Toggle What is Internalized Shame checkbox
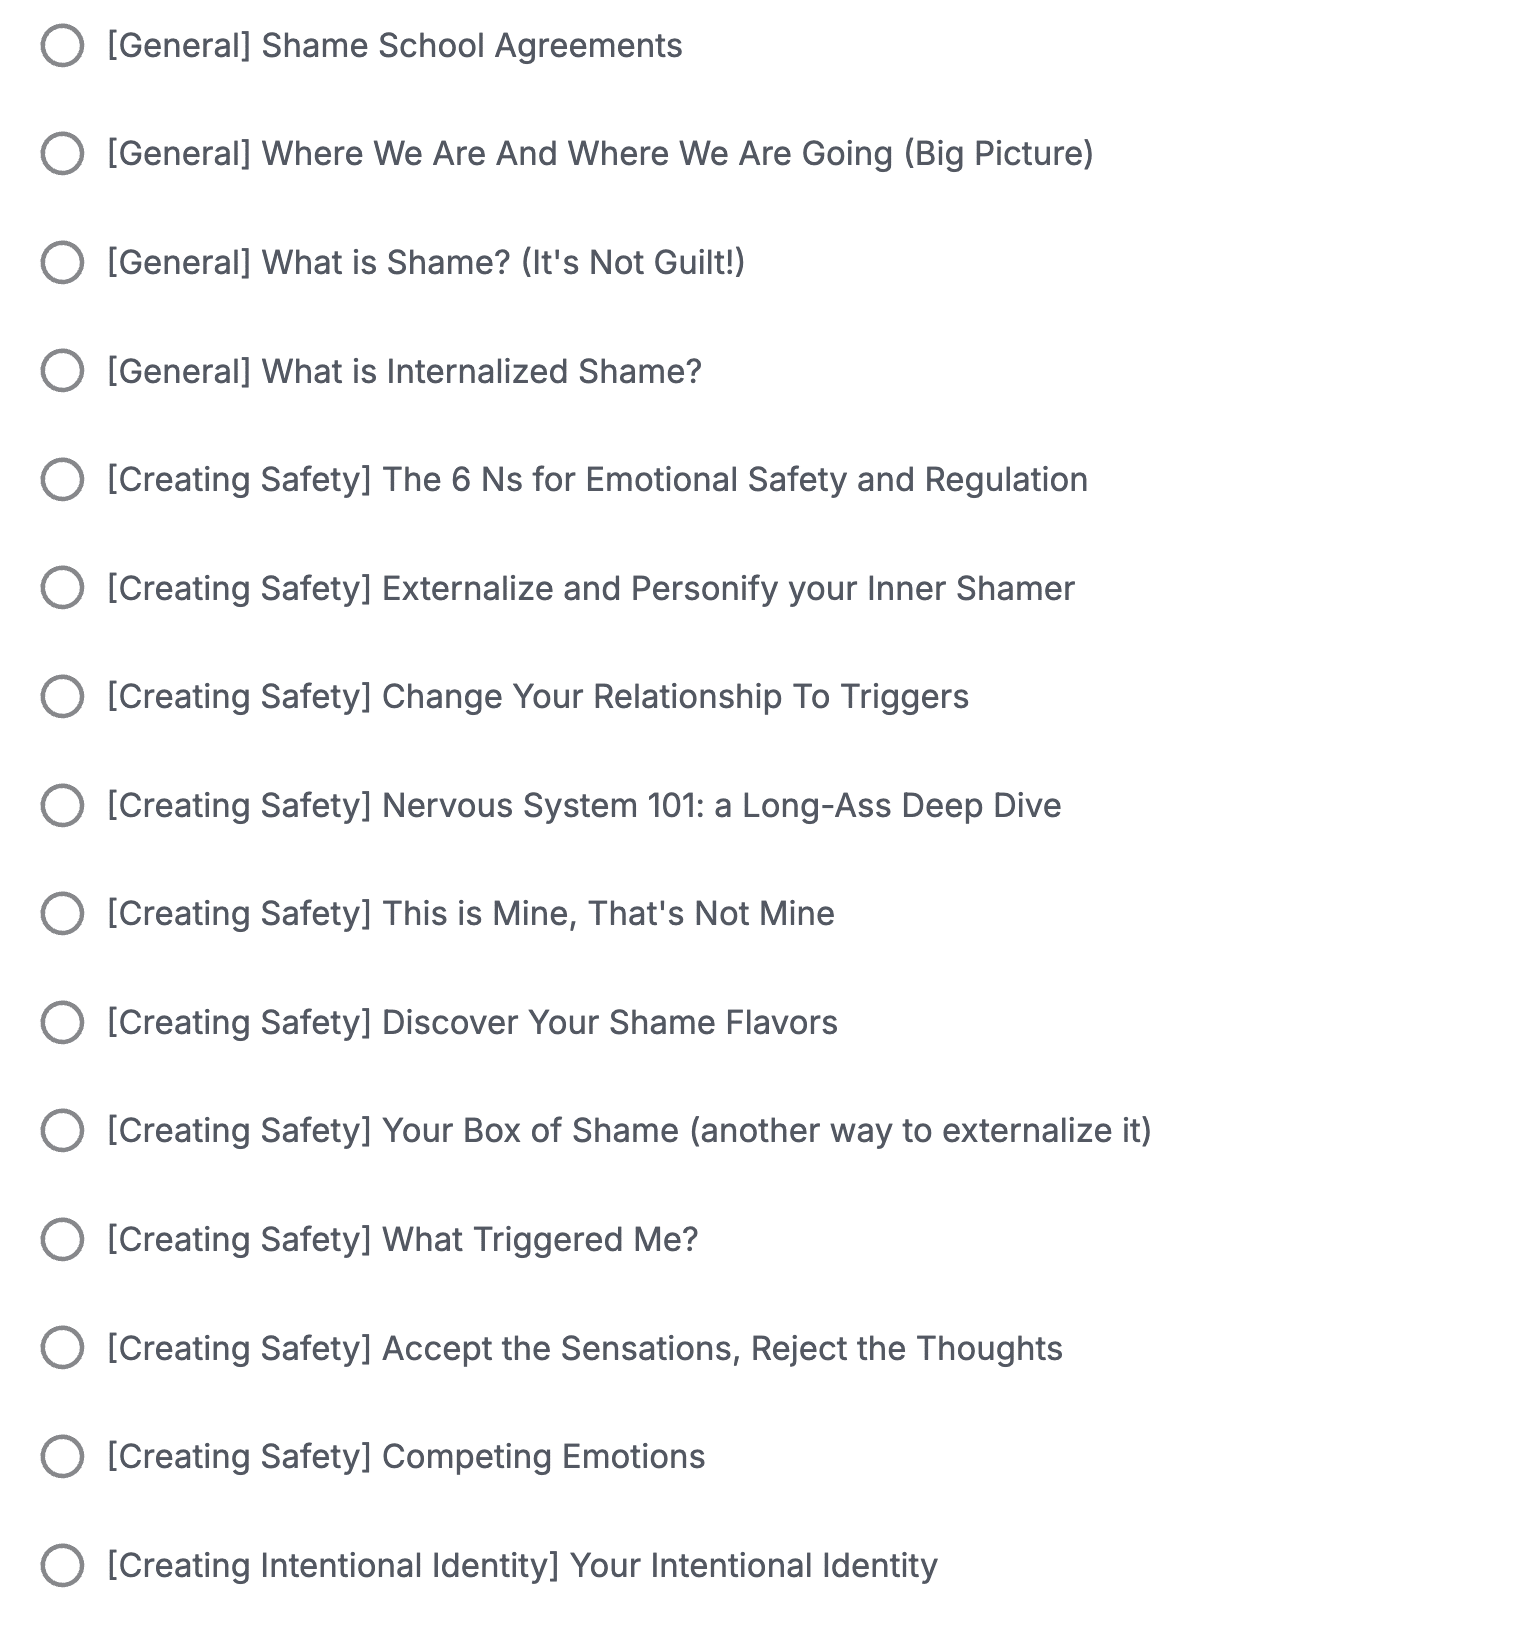Screen dimensions: 1518x1630 (x=62, y=371)
